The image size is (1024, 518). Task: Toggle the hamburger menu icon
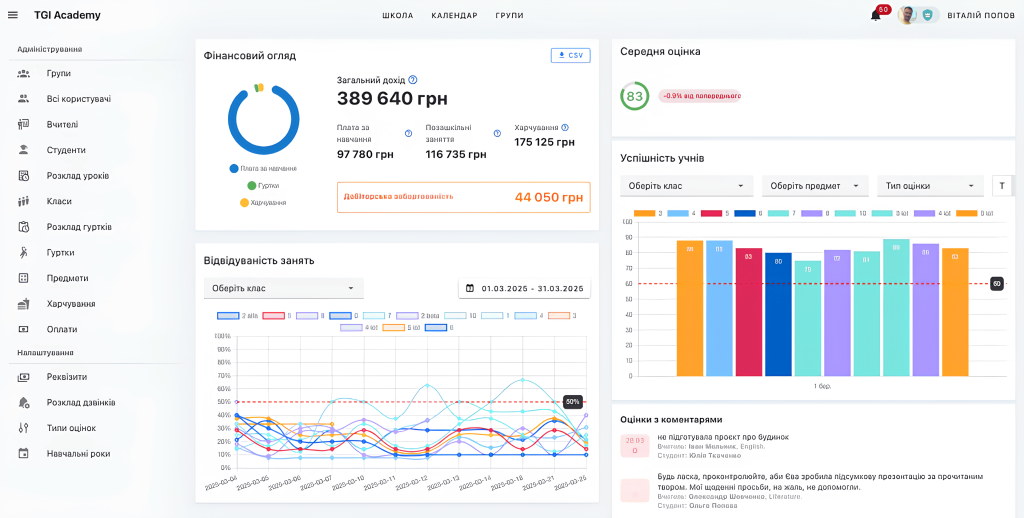point(12,15)
